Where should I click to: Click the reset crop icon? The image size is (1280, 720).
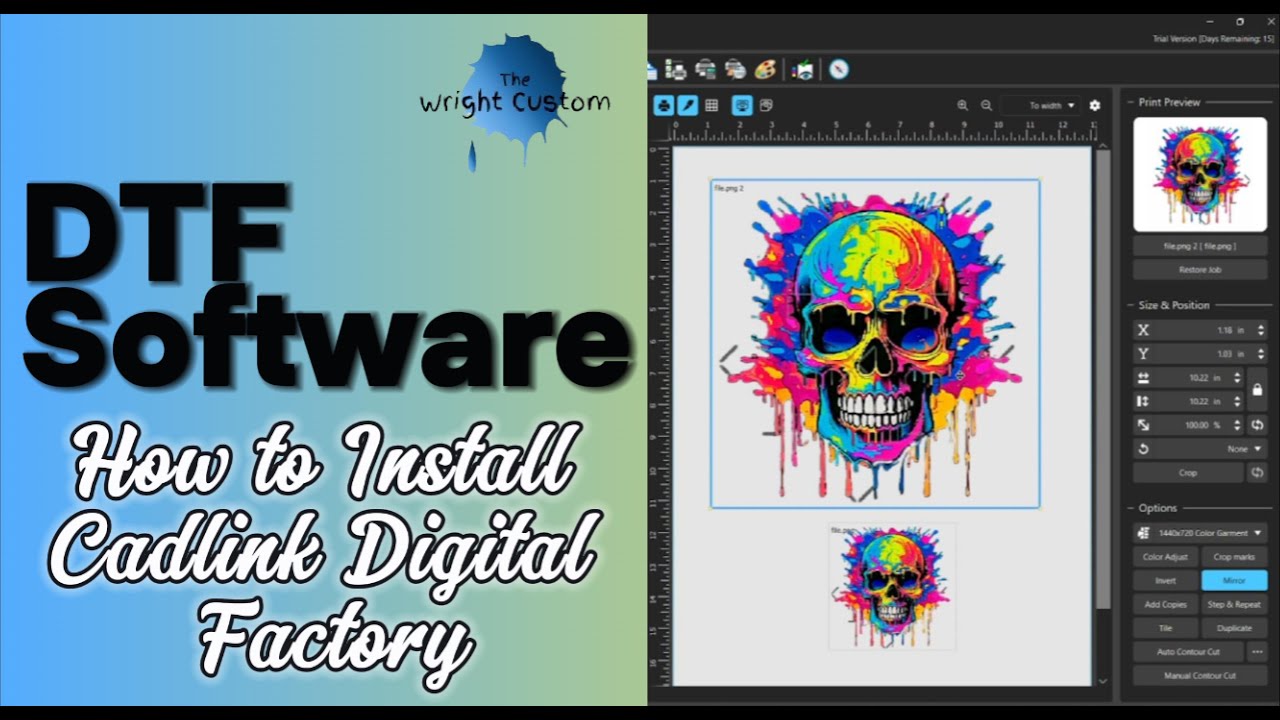click(x=1257, y=473)
